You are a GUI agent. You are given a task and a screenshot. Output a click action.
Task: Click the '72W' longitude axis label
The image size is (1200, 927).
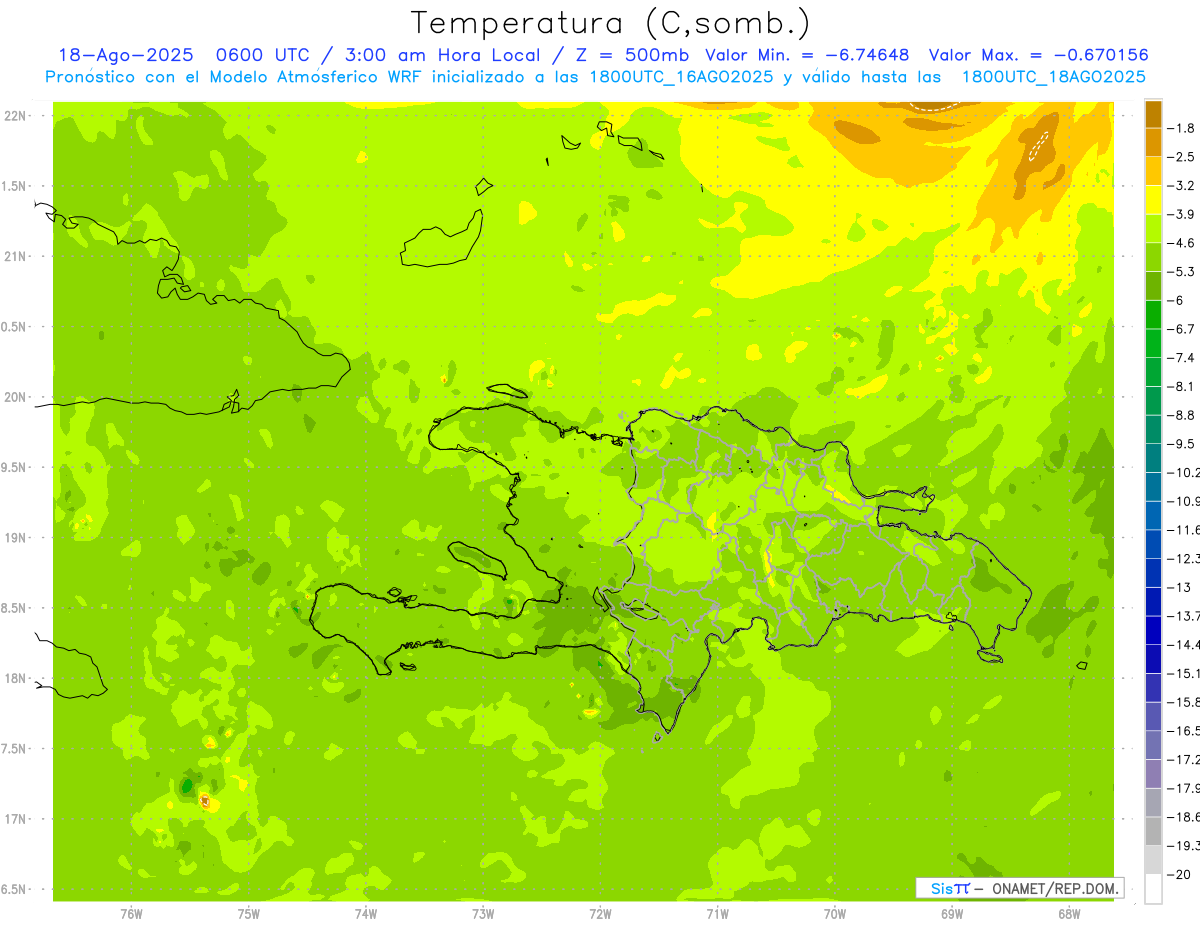coord(600,914)
